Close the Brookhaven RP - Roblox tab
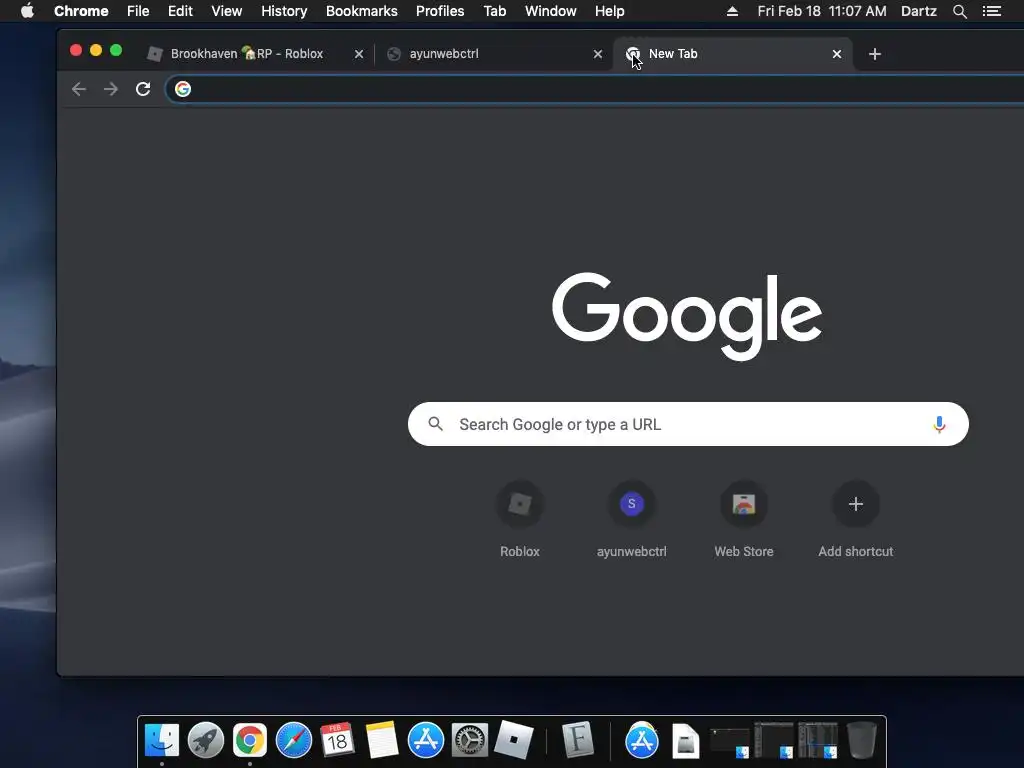The width and height of the screenshot is (1024, 768). pyautogui.click(x=359, y=54)
